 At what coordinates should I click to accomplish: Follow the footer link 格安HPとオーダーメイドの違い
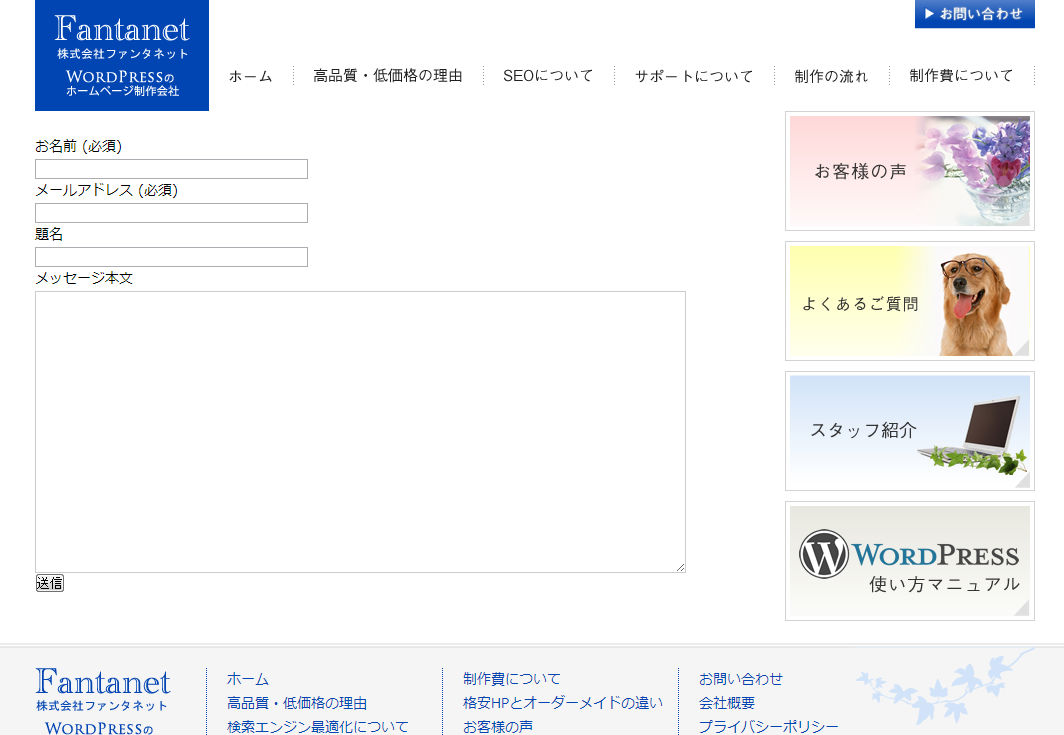(563, 703)
